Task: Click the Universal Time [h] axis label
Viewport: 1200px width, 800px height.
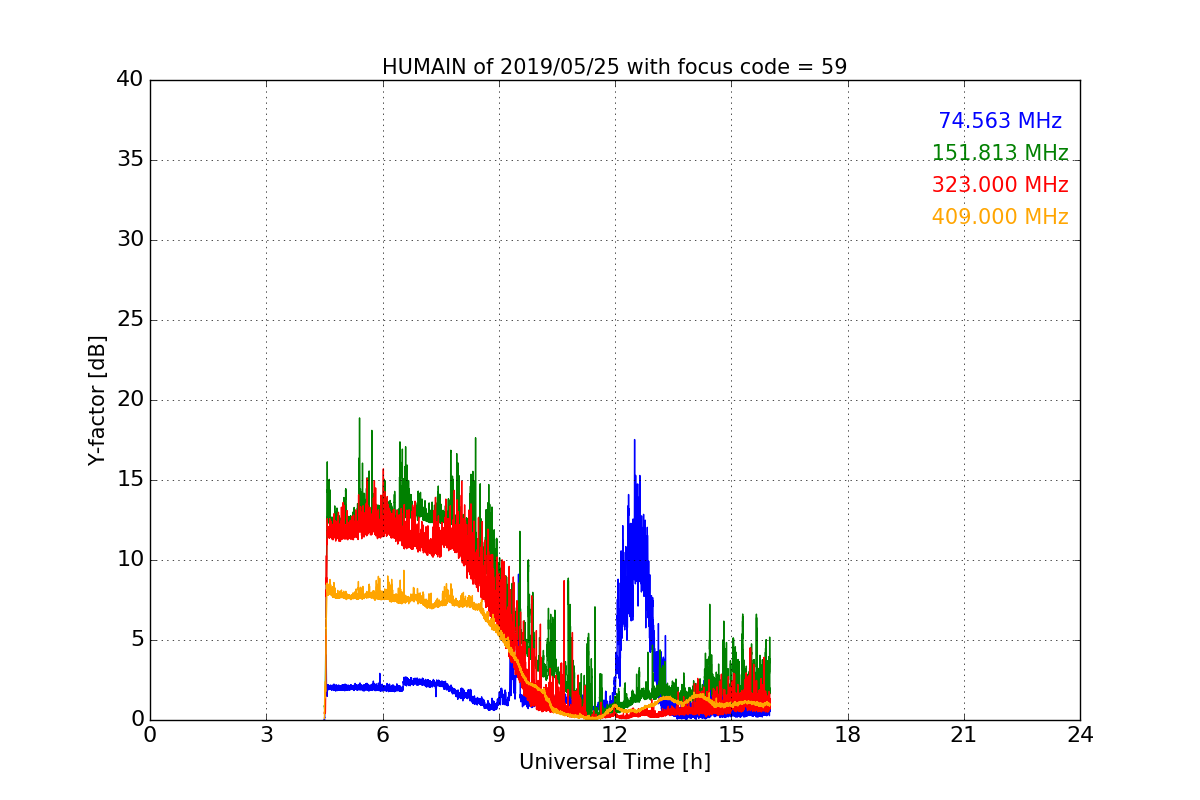Action: tap(614, 762)
